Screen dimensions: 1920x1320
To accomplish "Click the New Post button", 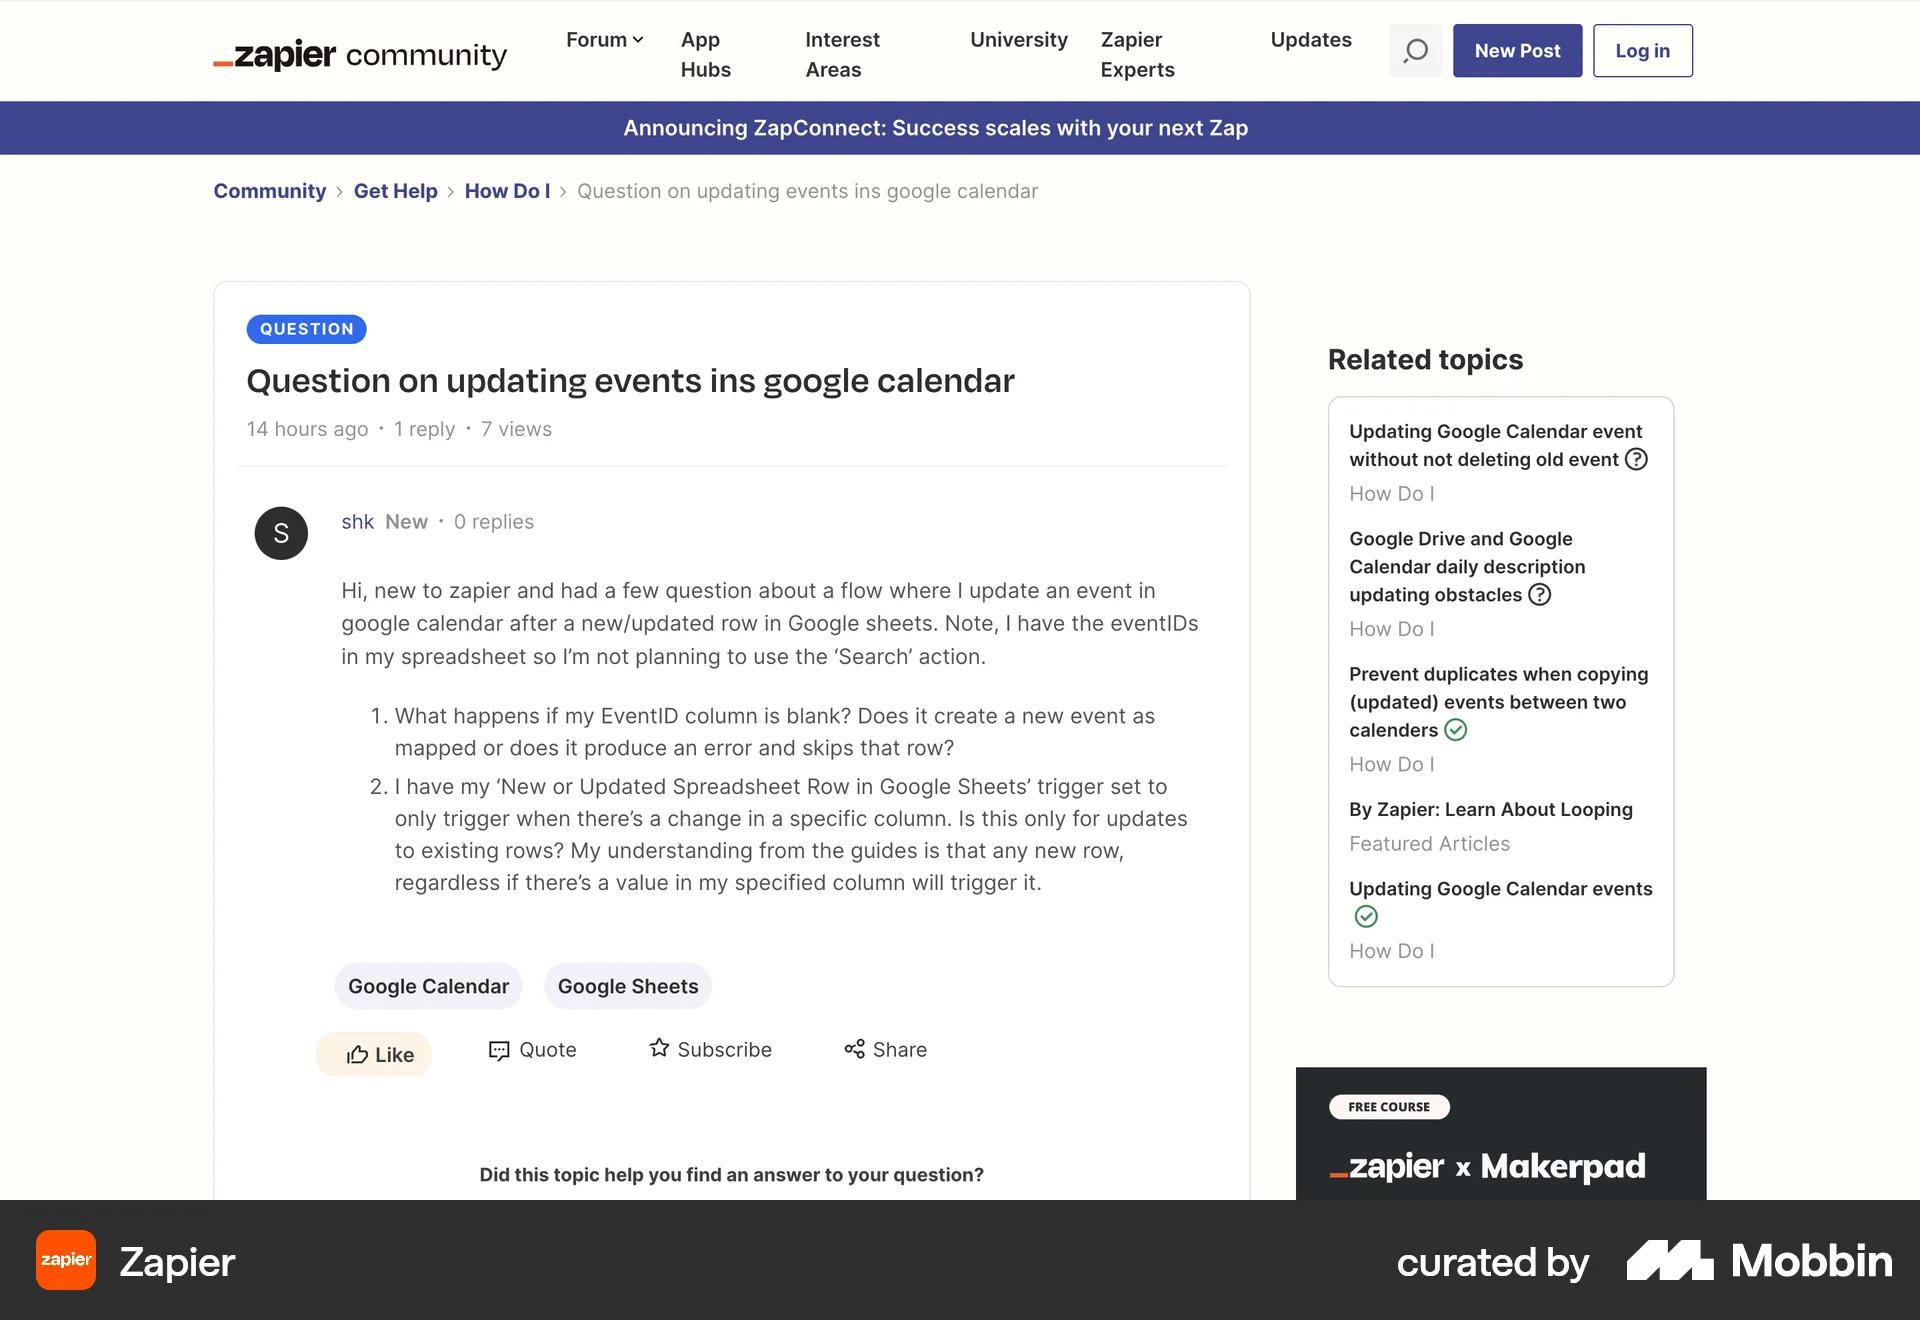I will tap(1516, 50).
